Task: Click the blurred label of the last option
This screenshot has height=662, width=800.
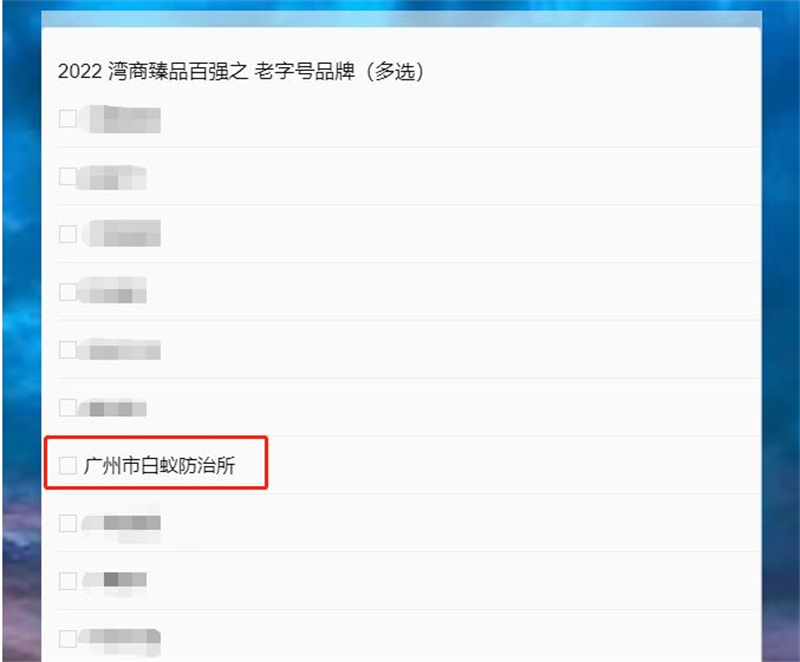Action: coord(120,641)
